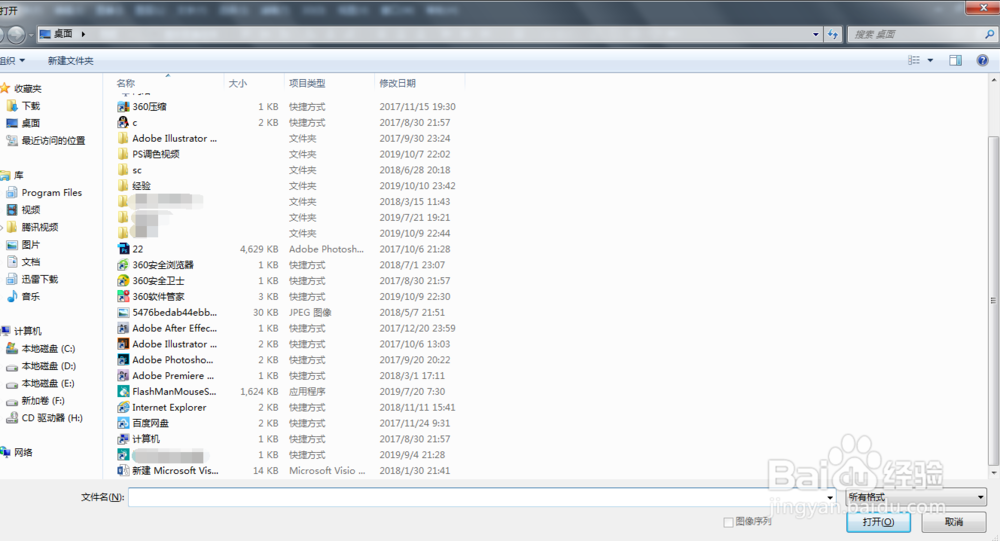
Task: Select the 经验 folder name
Action: pos(142,186)
